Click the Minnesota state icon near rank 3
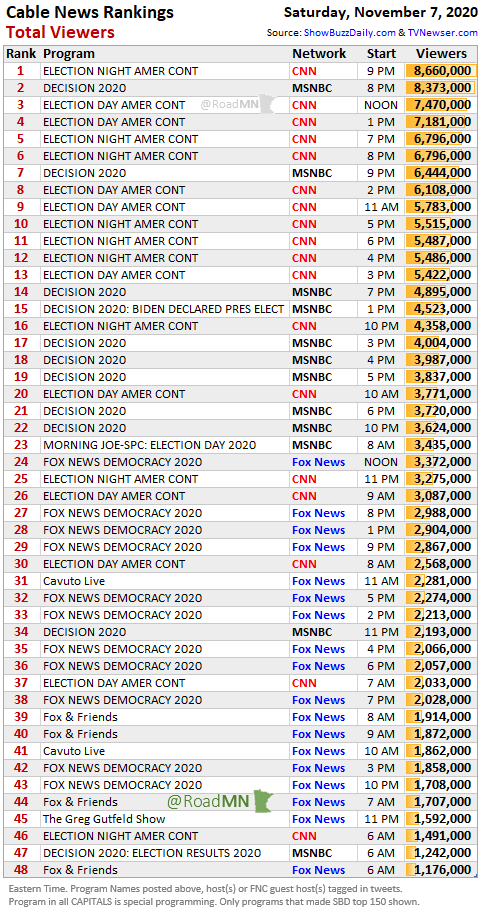The height and width of the screenshot is (914, 488). (x=268, y=104)
